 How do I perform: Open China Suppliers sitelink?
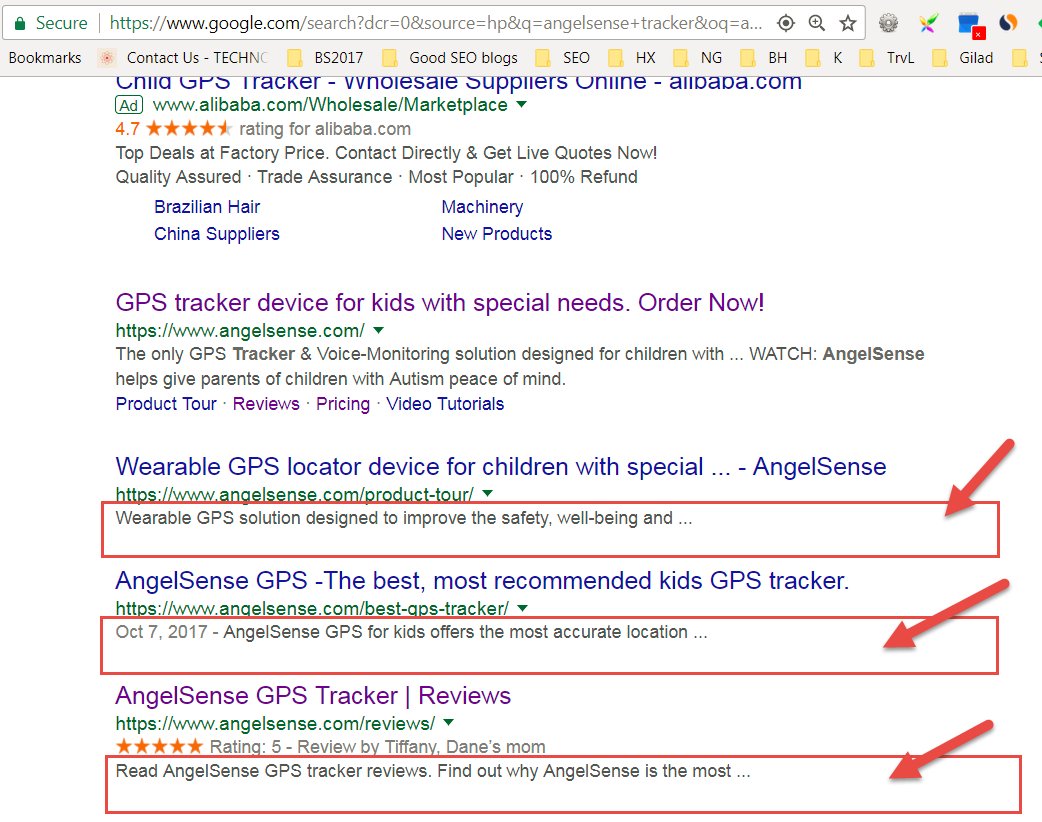click(217, 234)
